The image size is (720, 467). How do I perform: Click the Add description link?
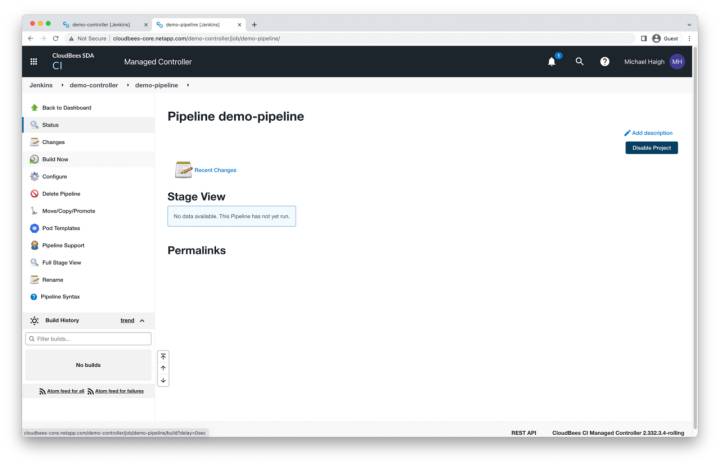click(648, 132)
